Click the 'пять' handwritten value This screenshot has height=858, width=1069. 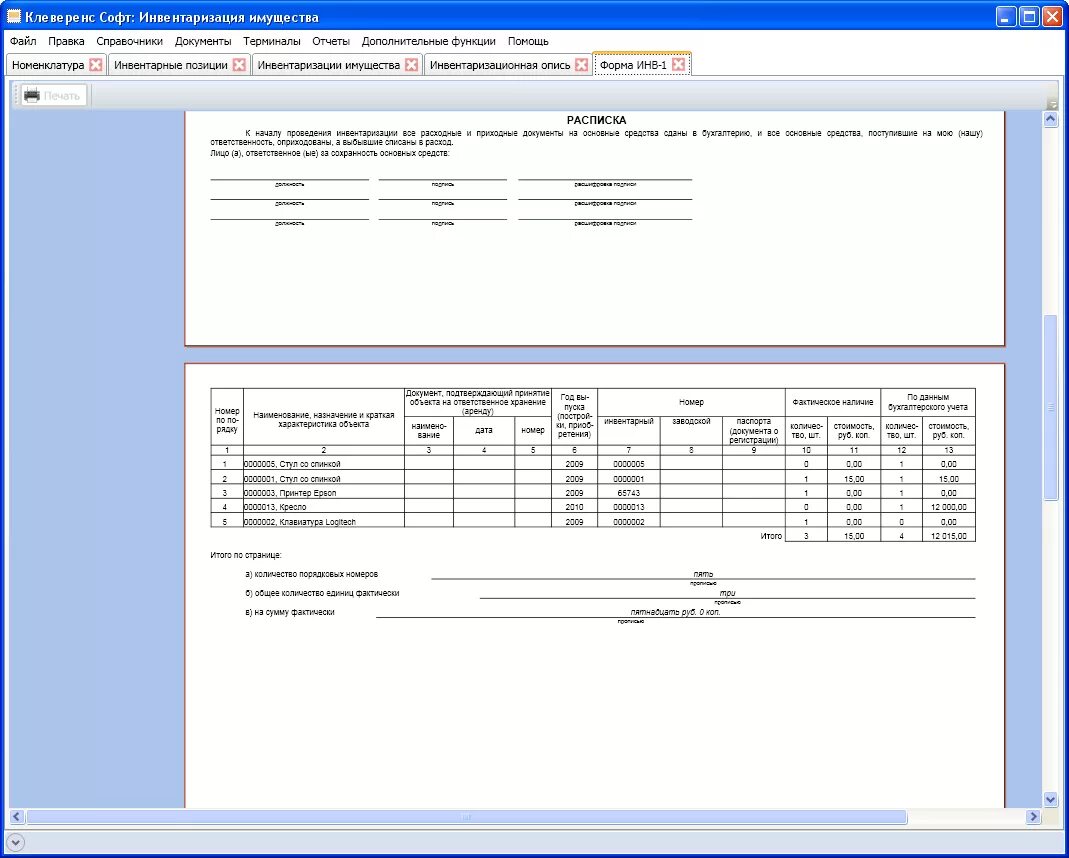point(704,574)
